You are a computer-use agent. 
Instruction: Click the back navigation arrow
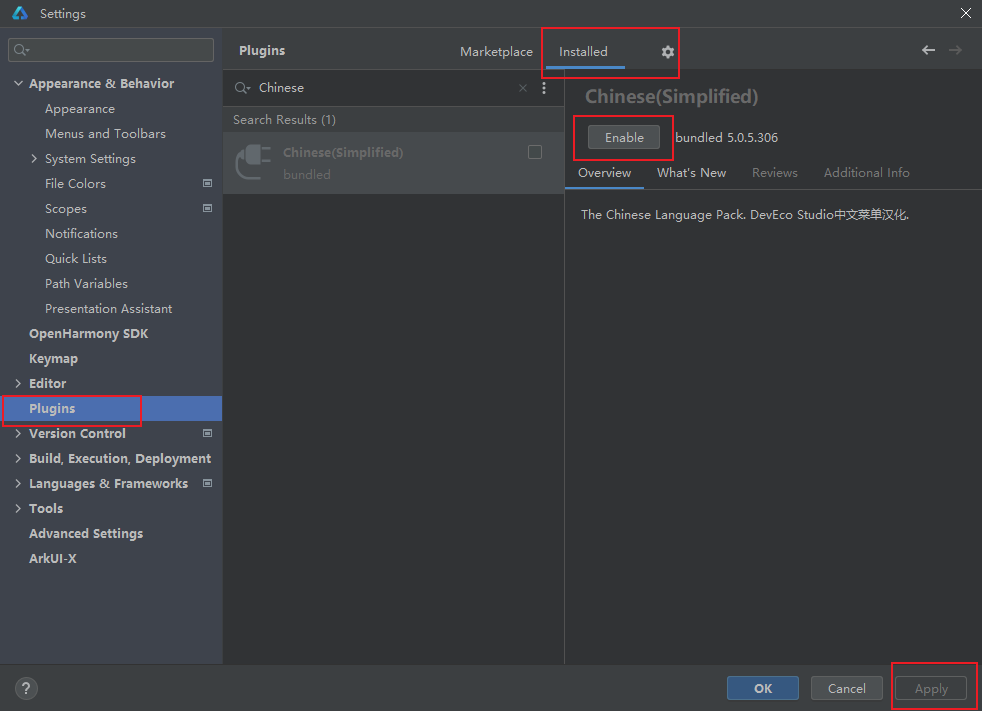tap(928, 51)
